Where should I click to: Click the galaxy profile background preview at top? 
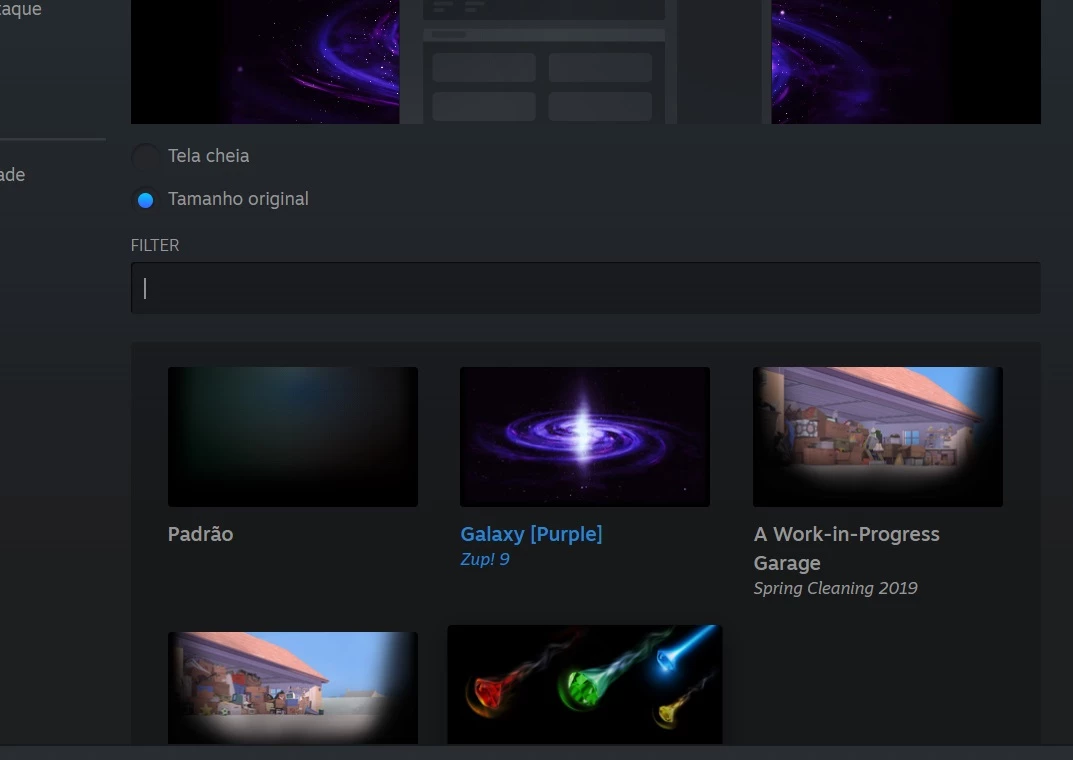pyautogui.click(x=586, y=62)
